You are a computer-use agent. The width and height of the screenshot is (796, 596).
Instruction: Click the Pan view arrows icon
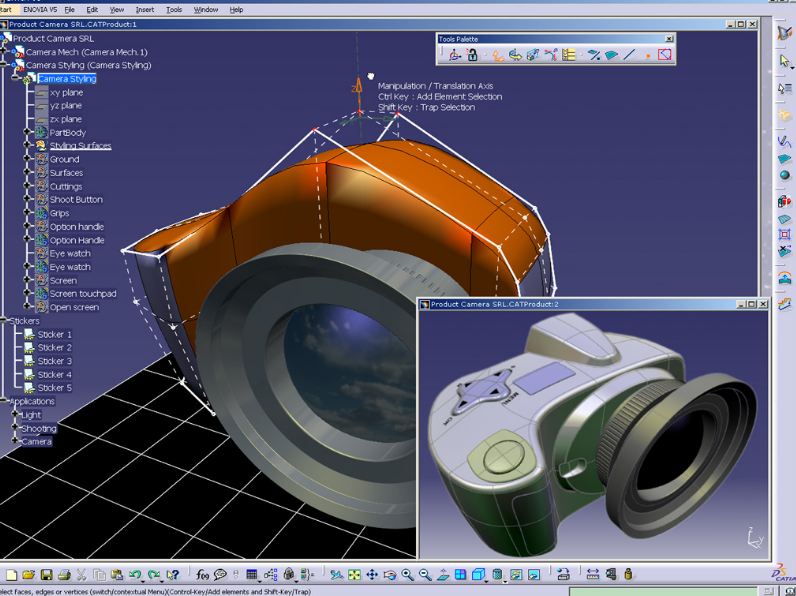372,575
